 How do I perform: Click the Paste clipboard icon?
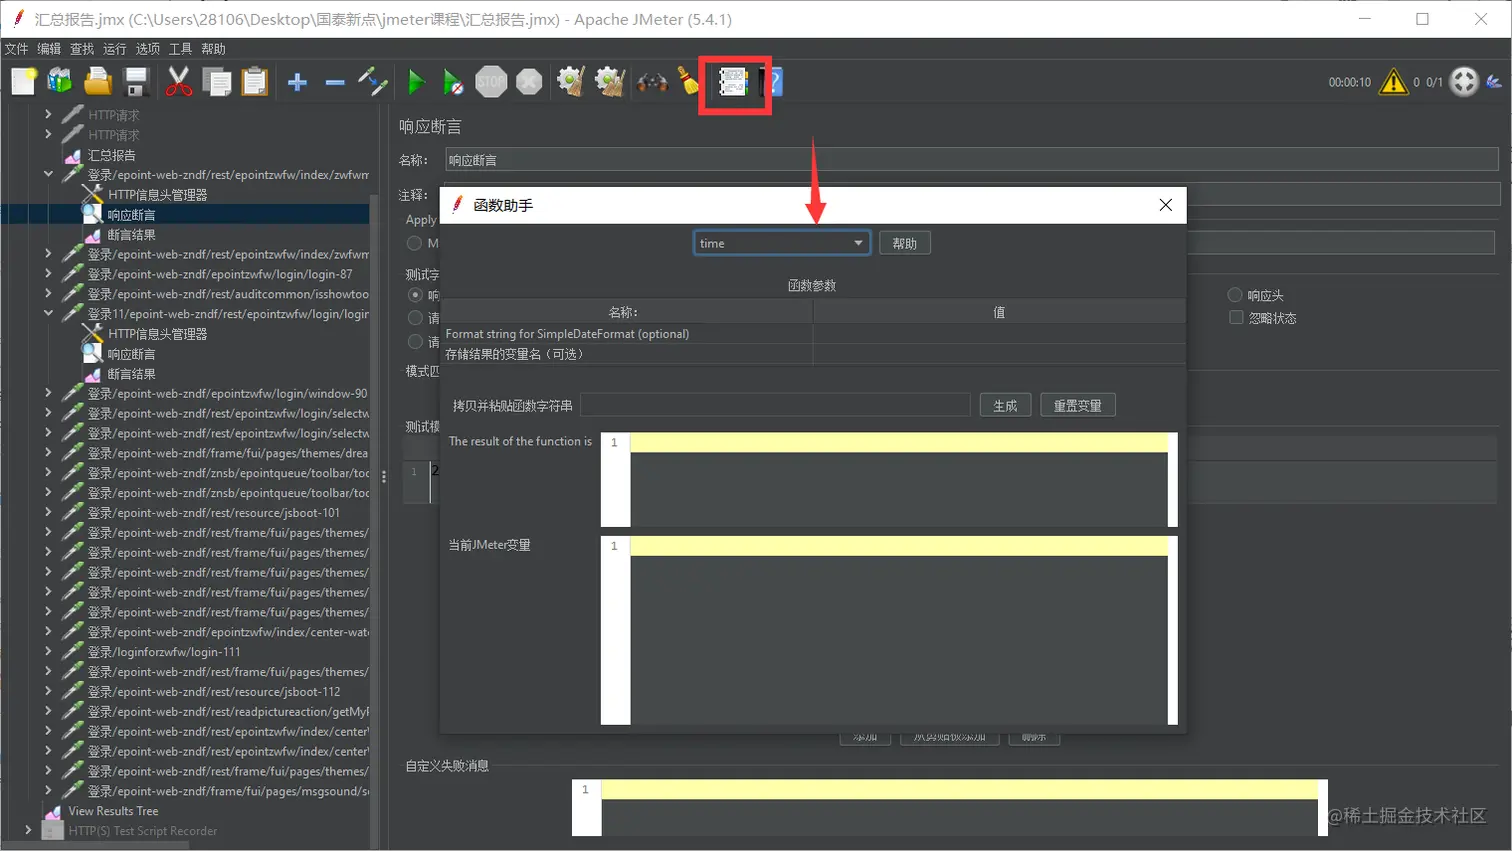255,82
